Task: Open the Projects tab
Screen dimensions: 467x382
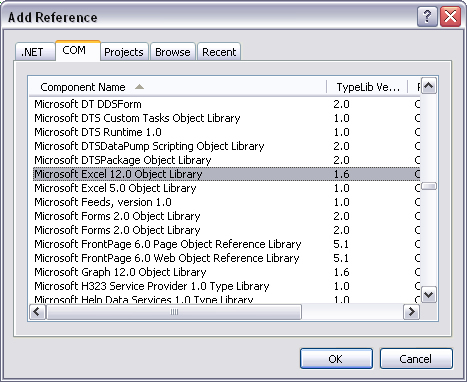Action: [124, 52]
